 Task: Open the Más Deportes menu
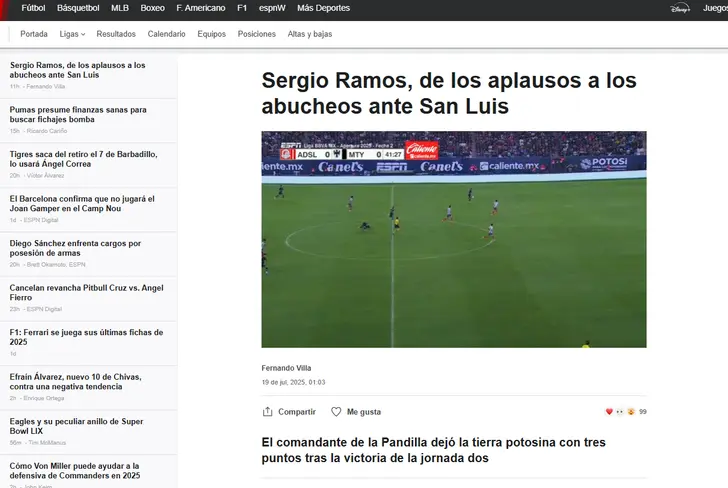[324, 8]
